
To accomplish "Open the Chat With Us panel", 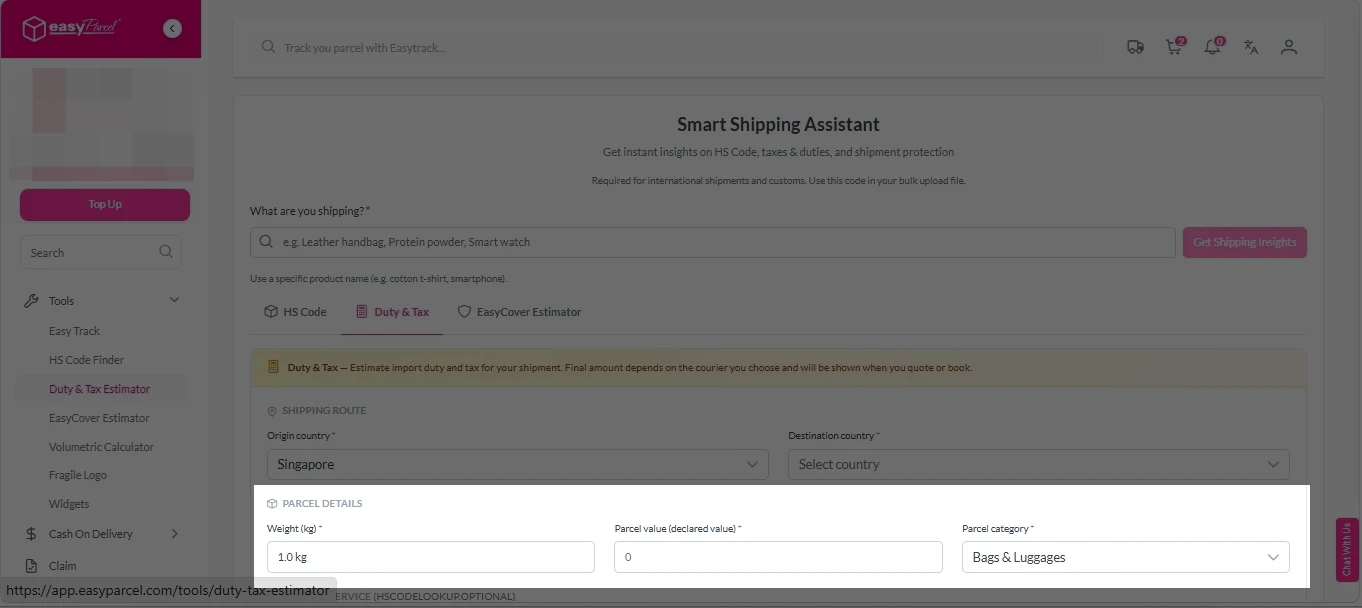I will pos(1345,549).
